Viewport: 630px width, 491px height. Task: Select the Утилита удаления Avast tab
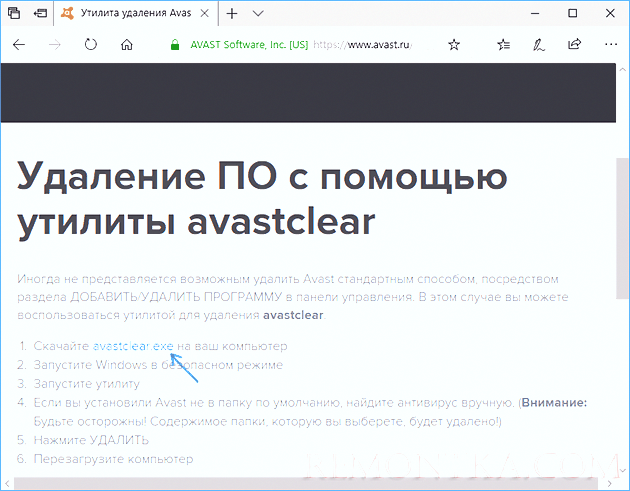[136, 13]
